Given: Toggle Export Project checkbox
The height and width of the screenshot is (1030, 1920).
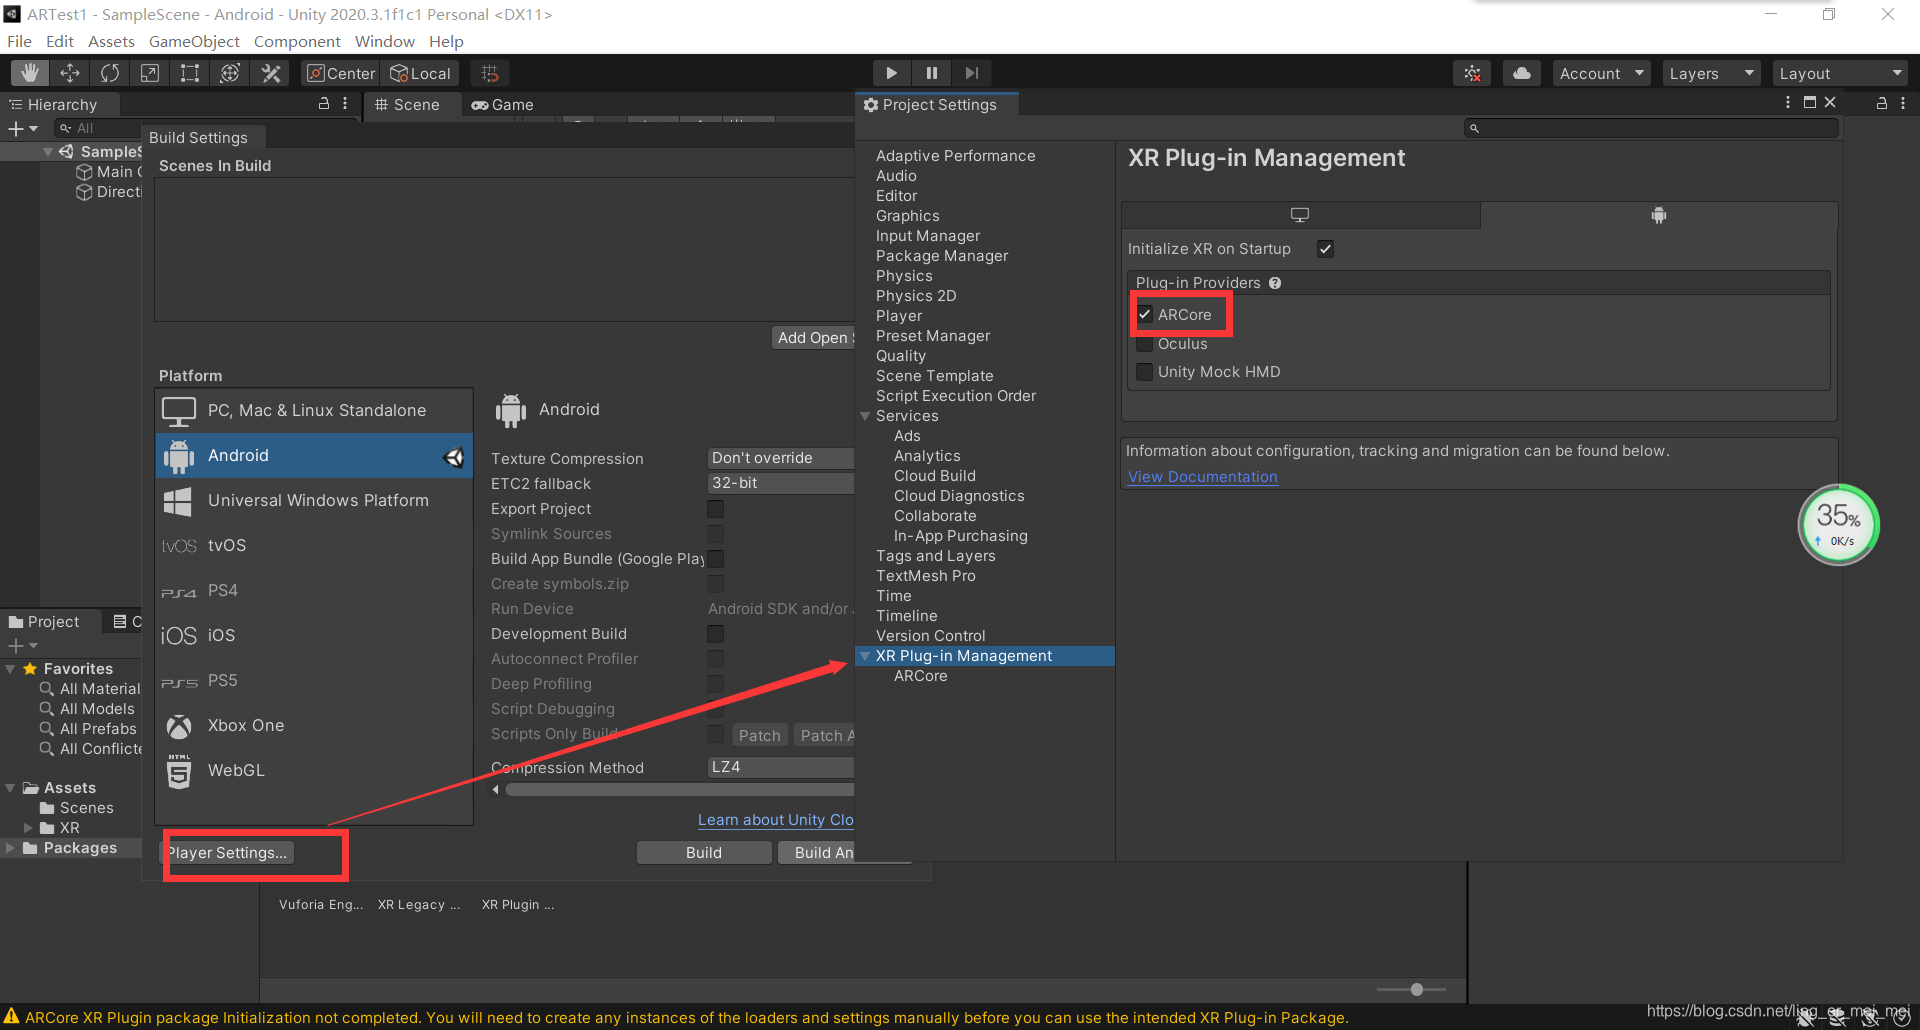Looking at the screenshot, I should click(x=715, y=509).
